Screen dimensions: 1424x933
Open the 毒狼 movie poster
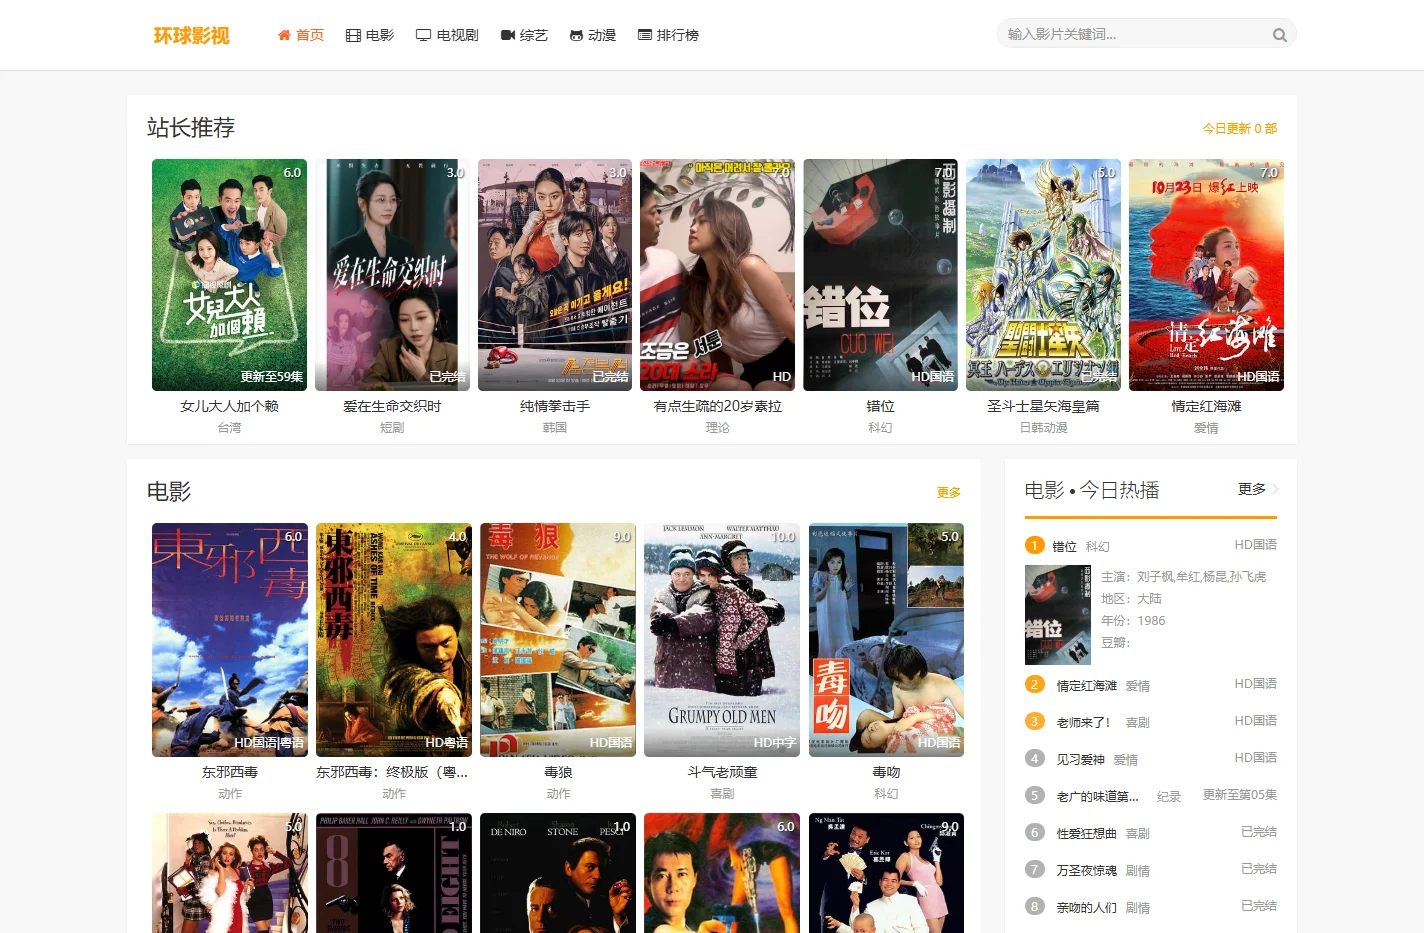tap(558, 640)
